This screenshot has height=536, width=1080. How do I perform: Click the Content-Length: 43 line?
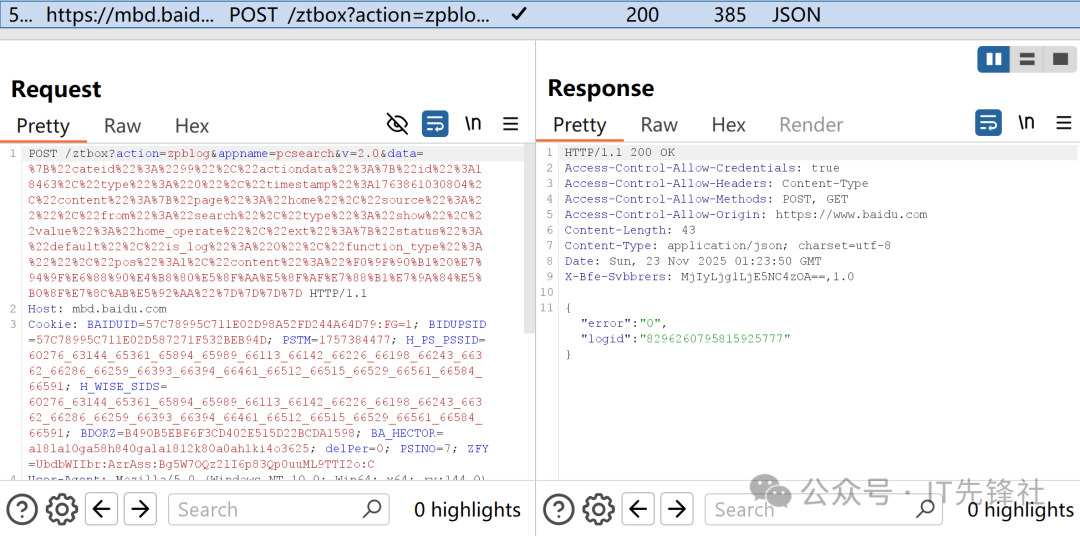630,230
